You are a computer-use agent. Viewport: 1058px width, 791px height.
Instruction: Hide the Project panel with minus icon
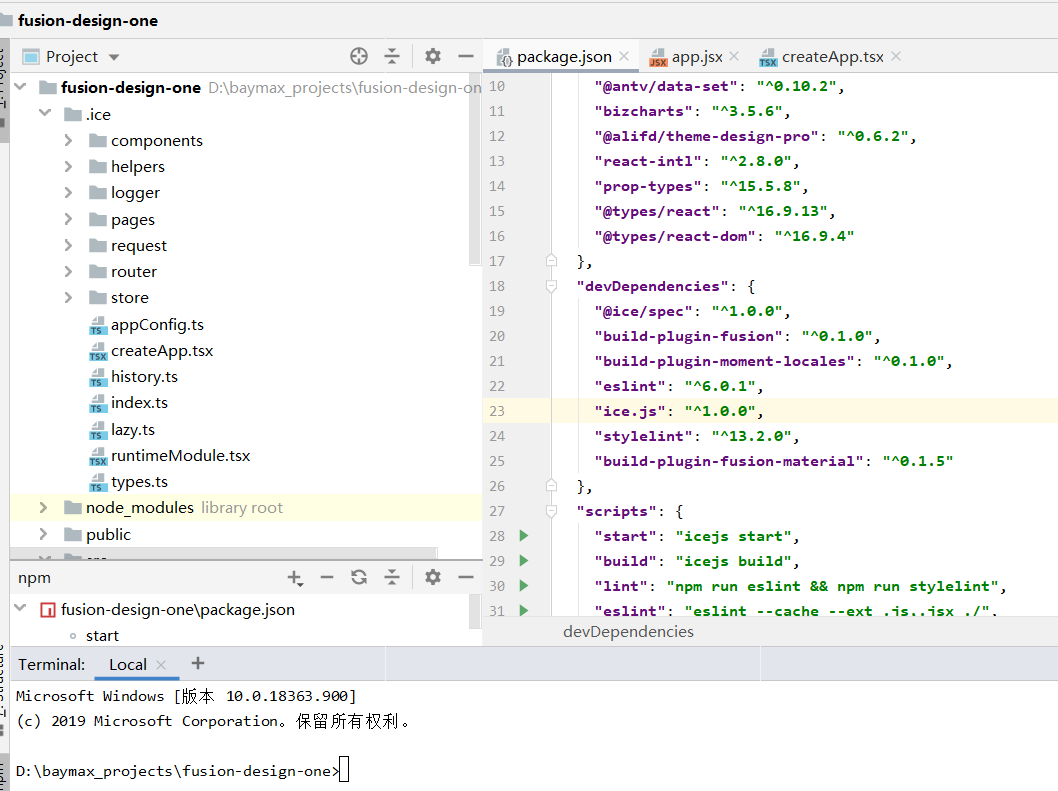tap(465, 56)
